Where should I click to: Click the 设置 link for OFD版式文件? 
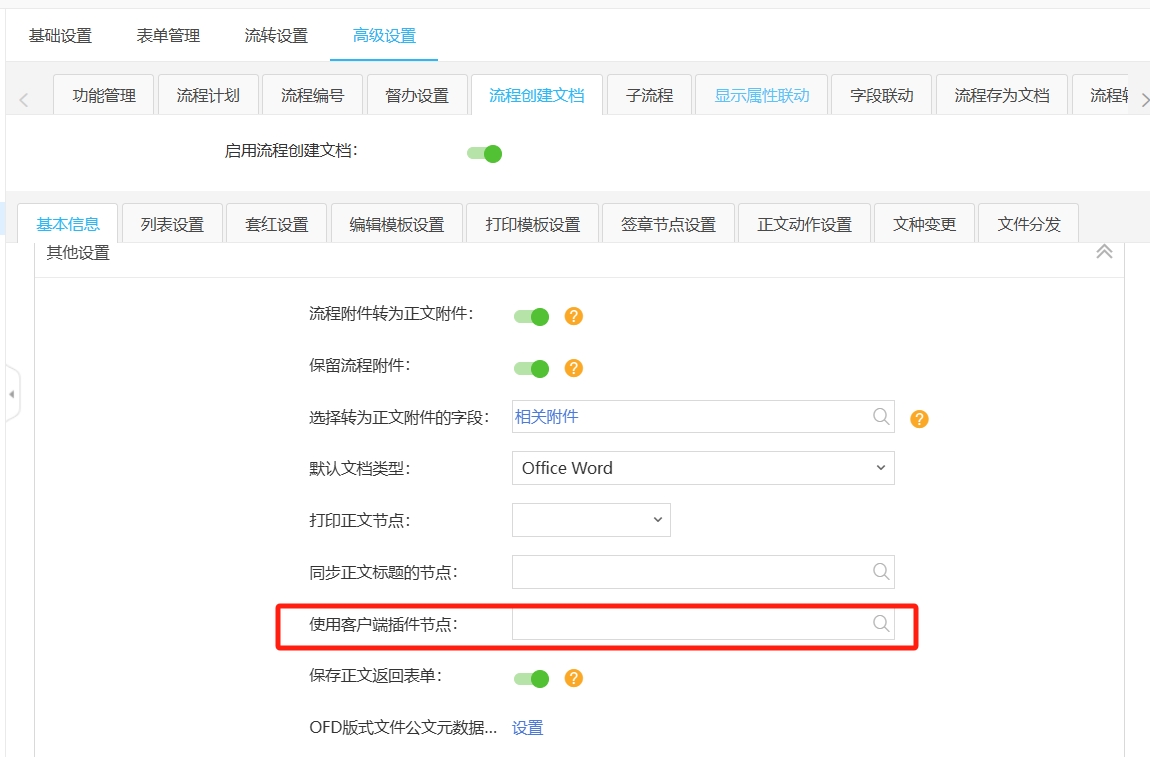(x=527, y=728)
